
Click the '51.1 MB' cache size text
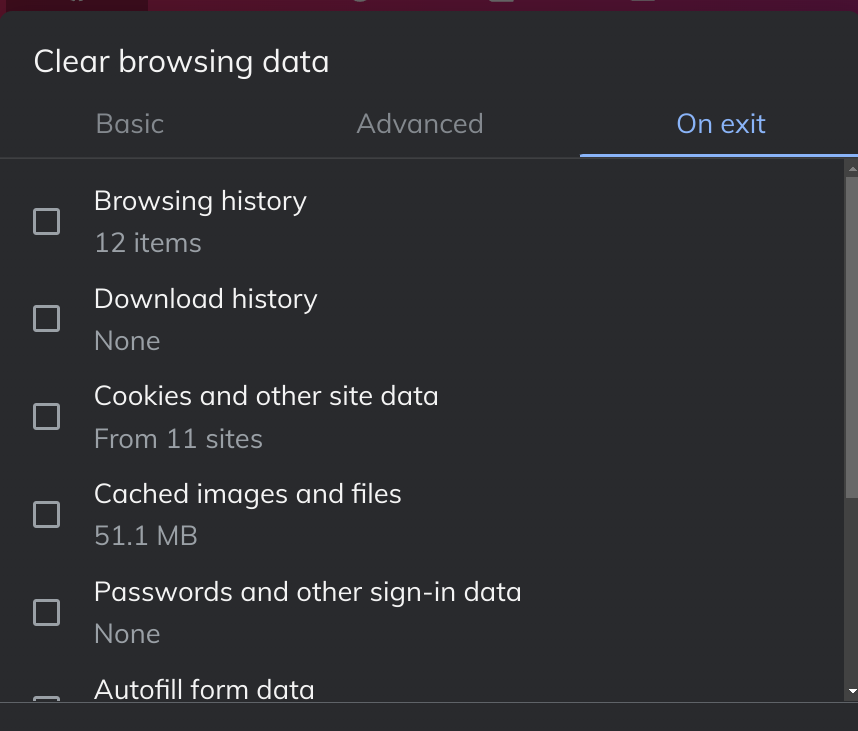pyautogui.click(x=145, y=537)
